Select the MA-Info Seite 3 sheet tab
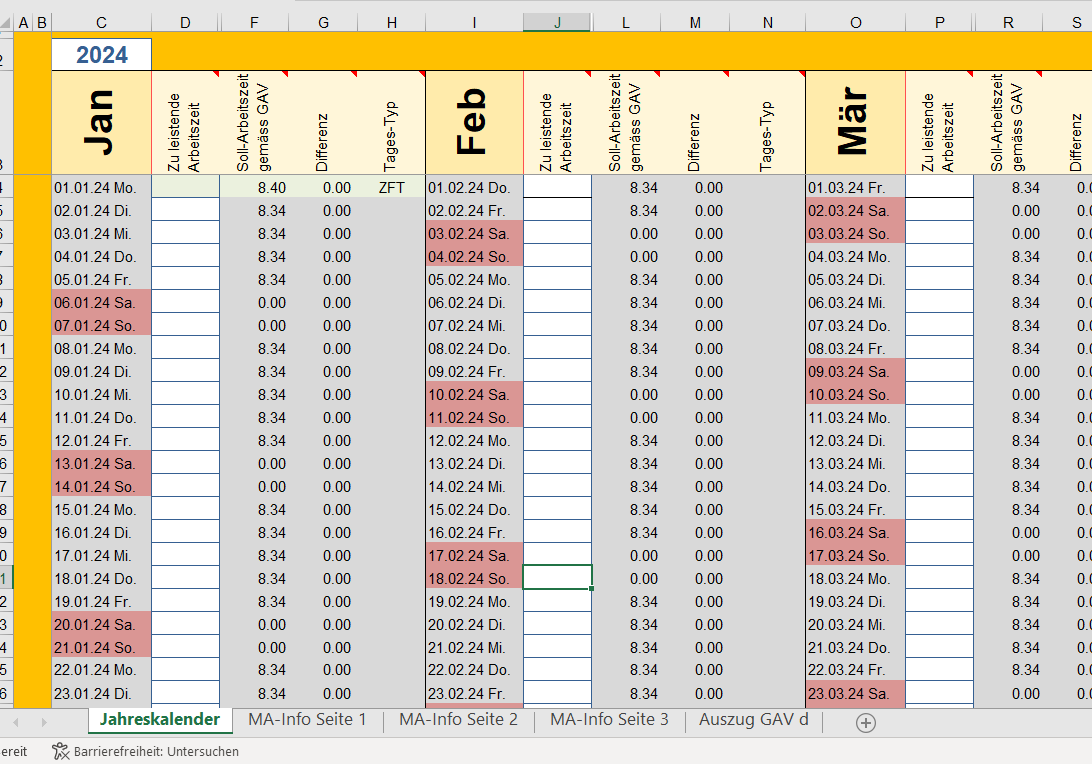The image size is (1092, 764). (609, 720)
